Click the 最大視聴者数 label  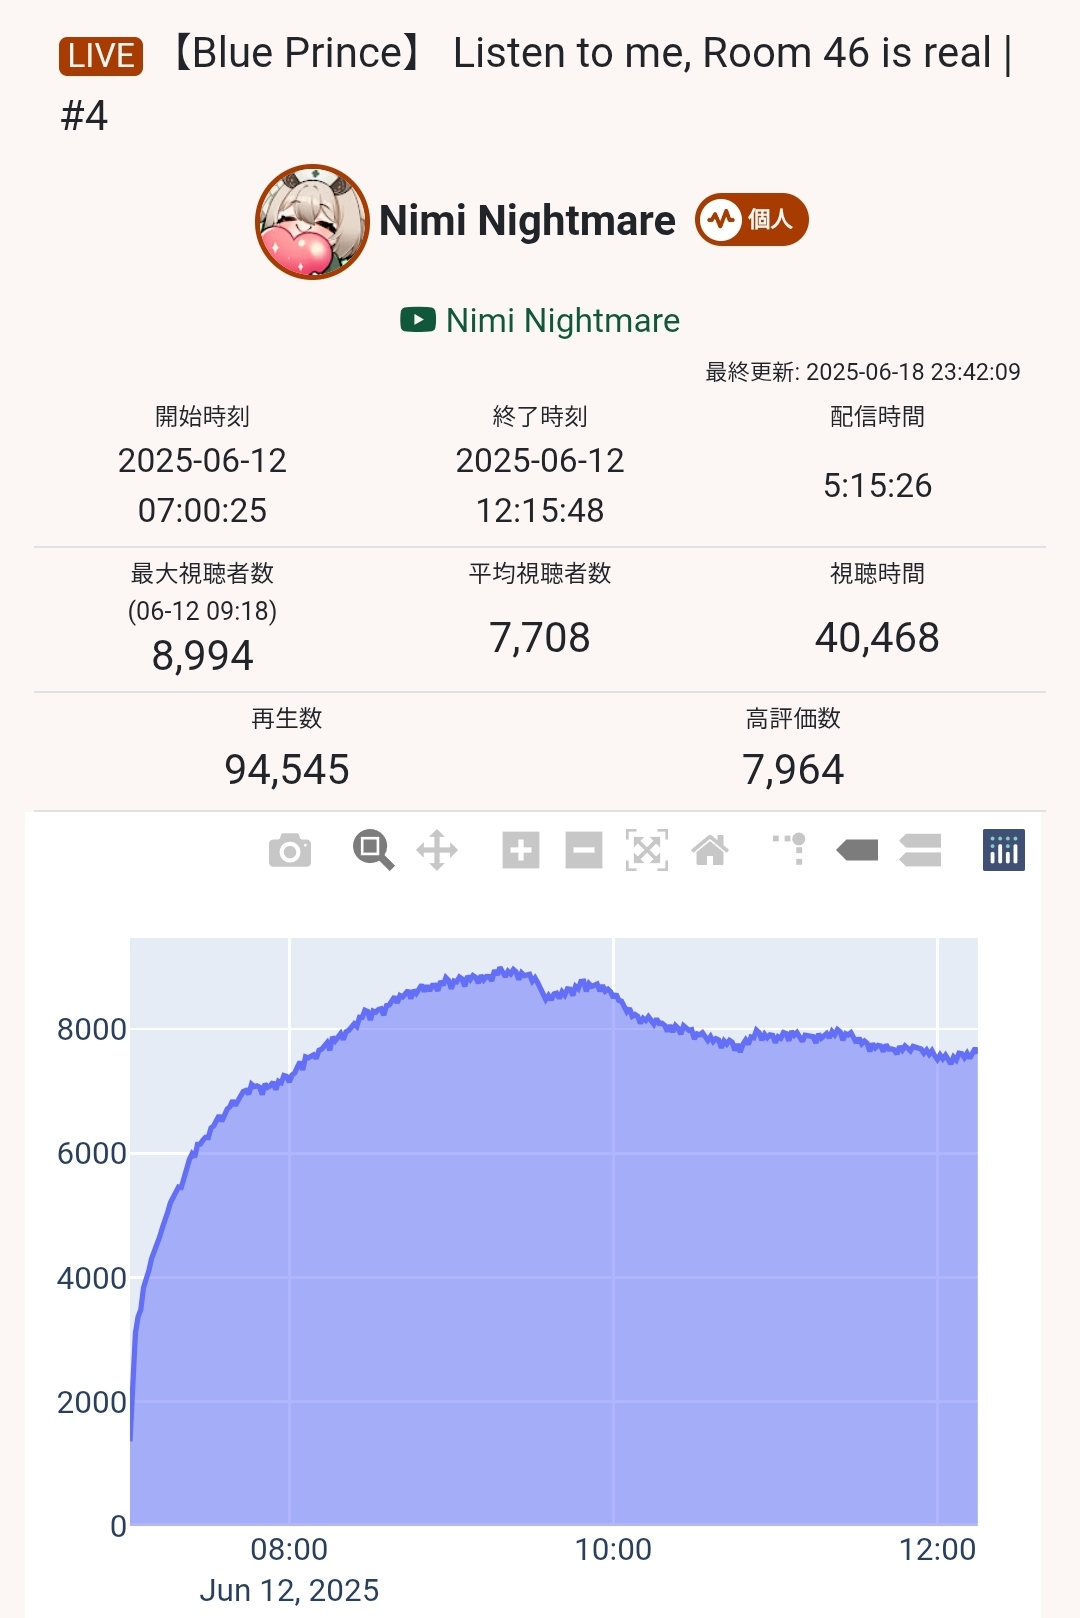pos(202,573)
